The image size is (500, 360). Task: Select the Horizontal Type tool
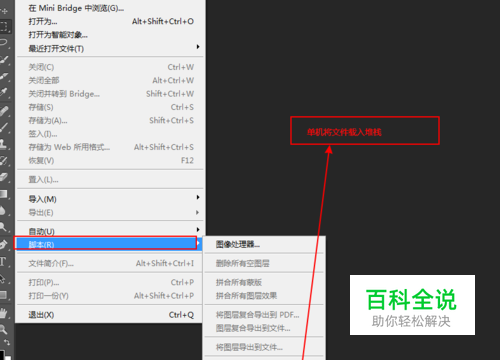click(4, 261)
